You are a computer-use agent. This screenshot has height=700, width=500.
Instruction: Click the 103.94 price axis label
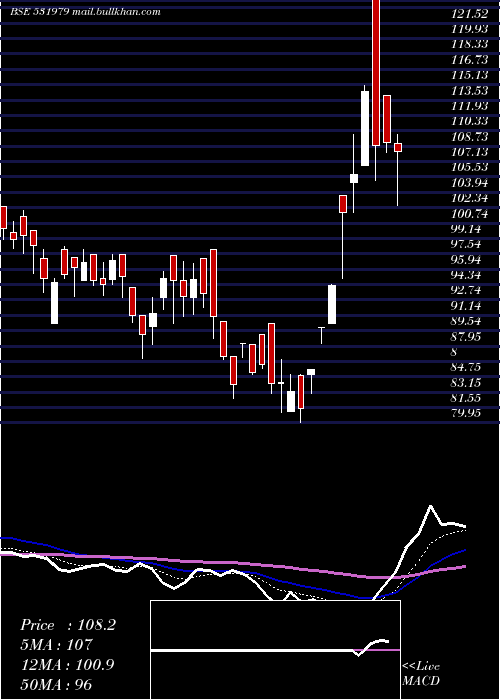pyautogui.click(x=470, y=183)
